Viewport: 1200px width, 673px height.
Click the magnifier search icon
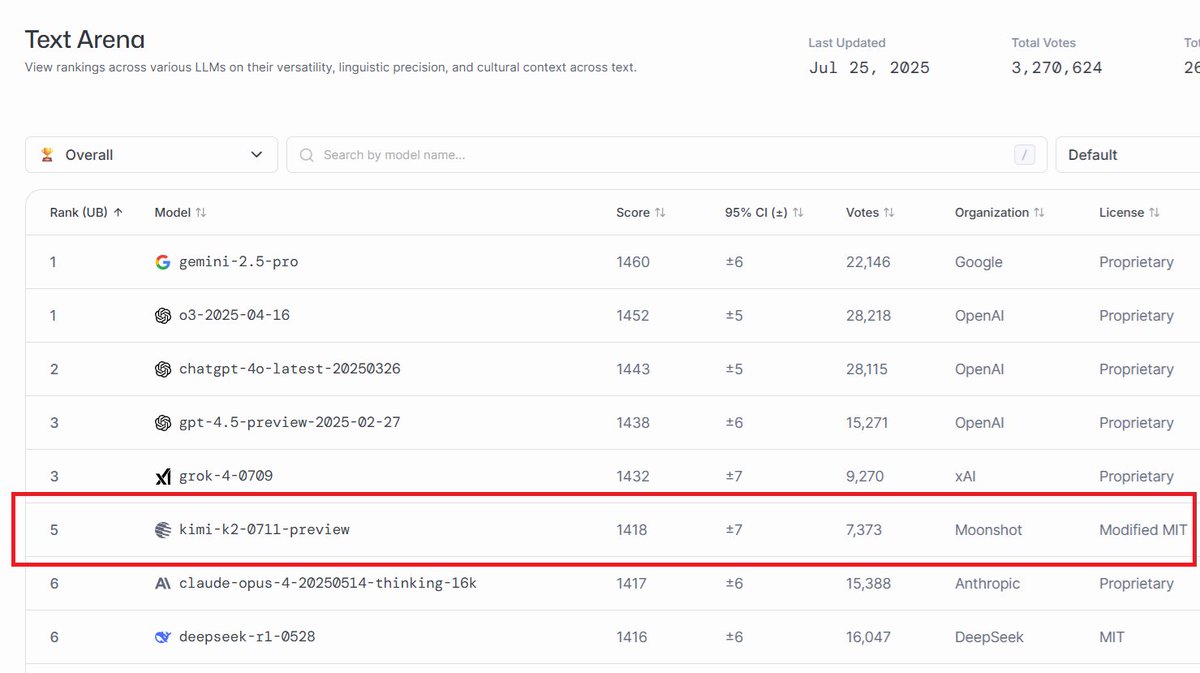pos(306,155)
